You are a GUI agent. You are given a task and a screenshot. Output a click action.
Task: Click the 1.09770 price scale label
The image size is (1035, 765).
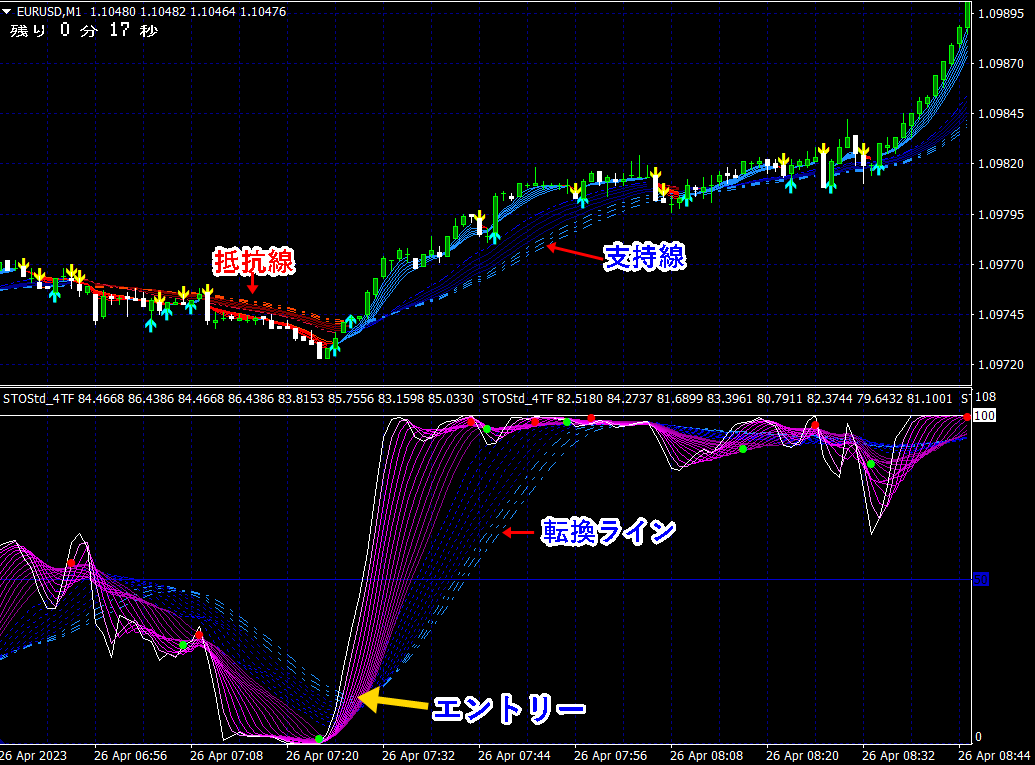[1001, 265]
